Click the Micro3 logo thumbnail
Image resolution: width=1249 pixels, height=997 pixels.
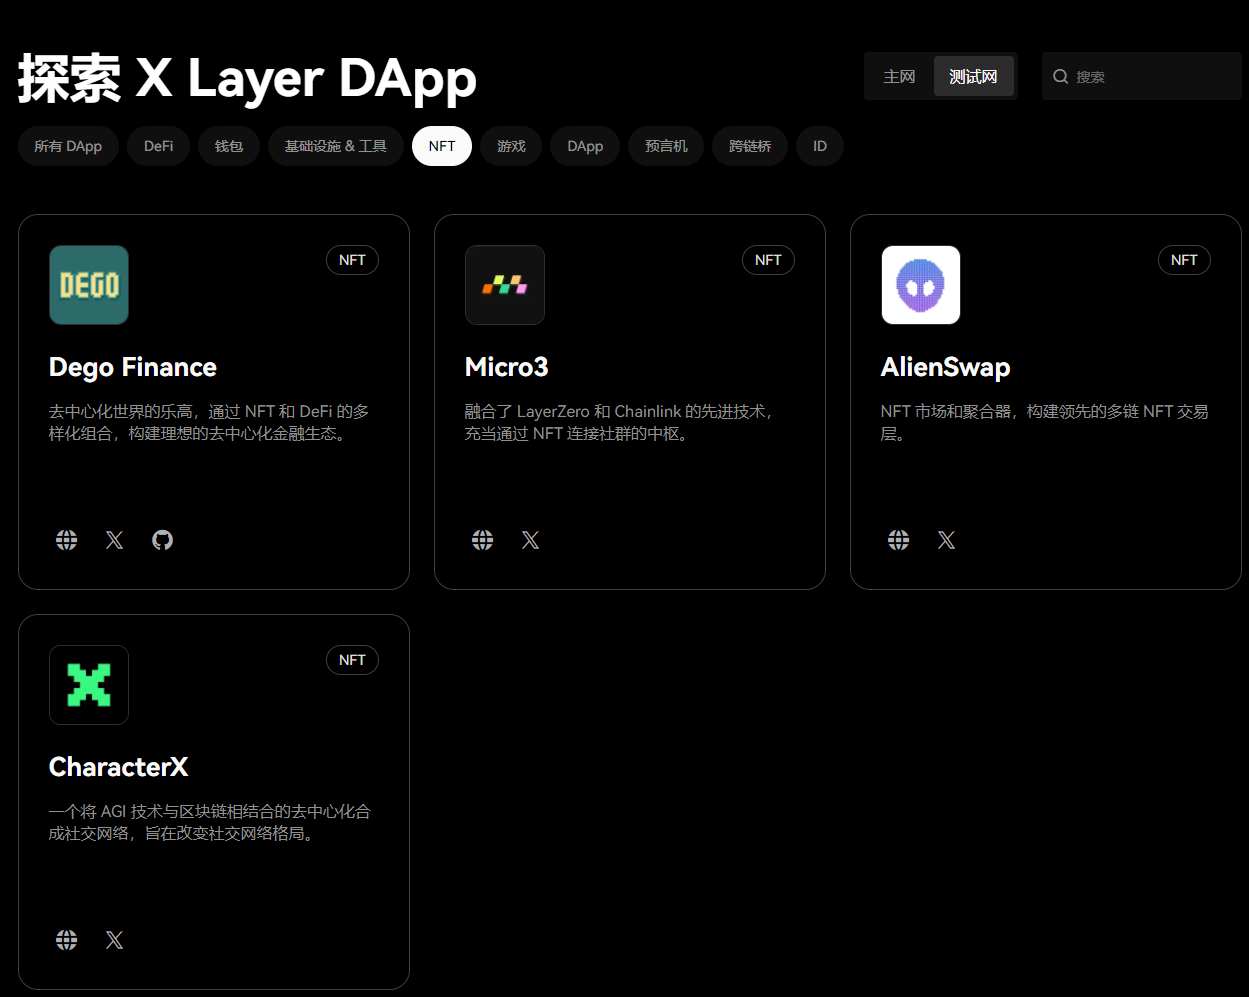click(505, 285)
